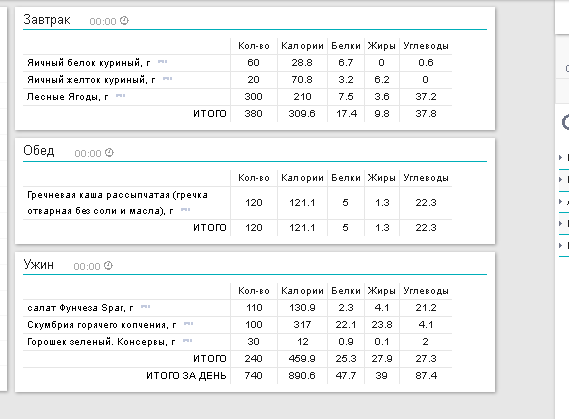Select the Лесные Ягоды food entry
The image size is (569, 419).
[x=67, y=97]
